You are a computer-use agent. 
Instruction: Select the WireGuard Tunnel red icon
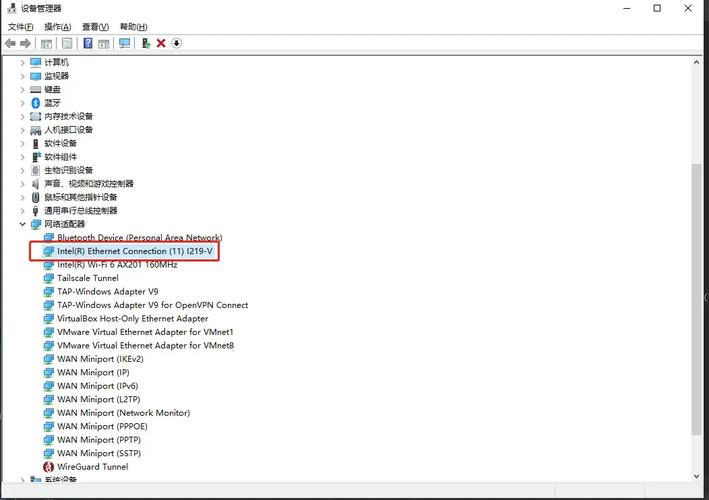48,467
